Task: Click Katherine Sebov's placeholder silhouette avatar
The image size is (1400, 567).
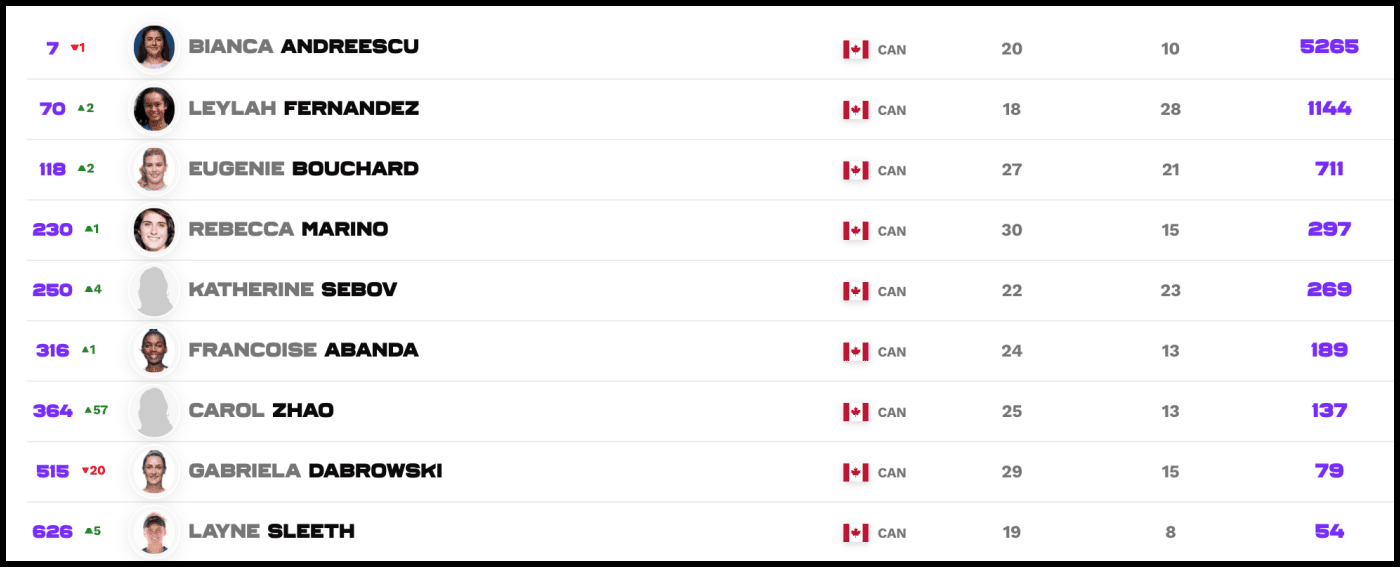Action: tap(154, 290)
